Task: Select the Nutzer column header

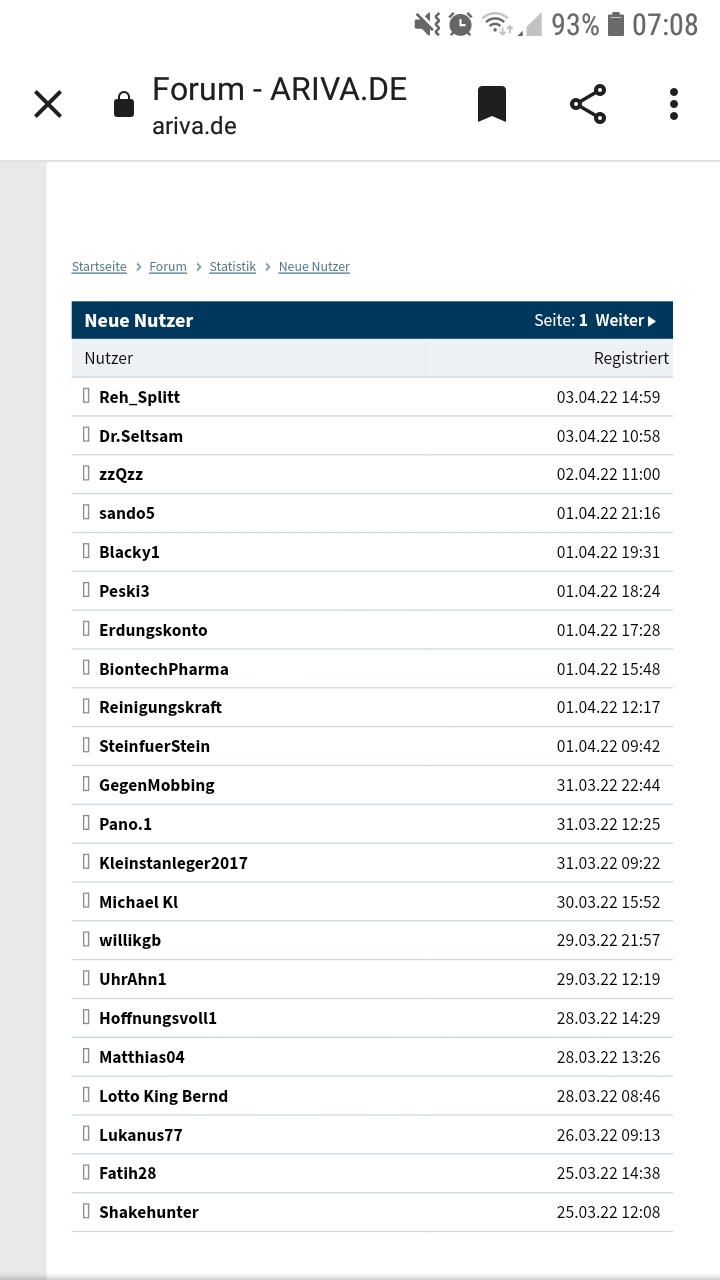Action: (x=108, y=358)
